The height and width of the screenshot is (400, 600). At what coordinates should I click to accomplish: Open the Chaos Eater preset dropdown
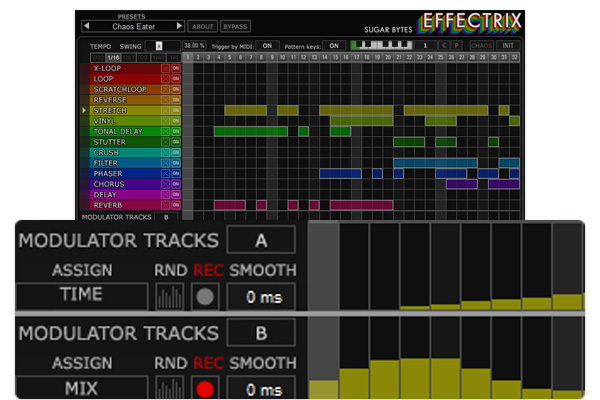131,26
